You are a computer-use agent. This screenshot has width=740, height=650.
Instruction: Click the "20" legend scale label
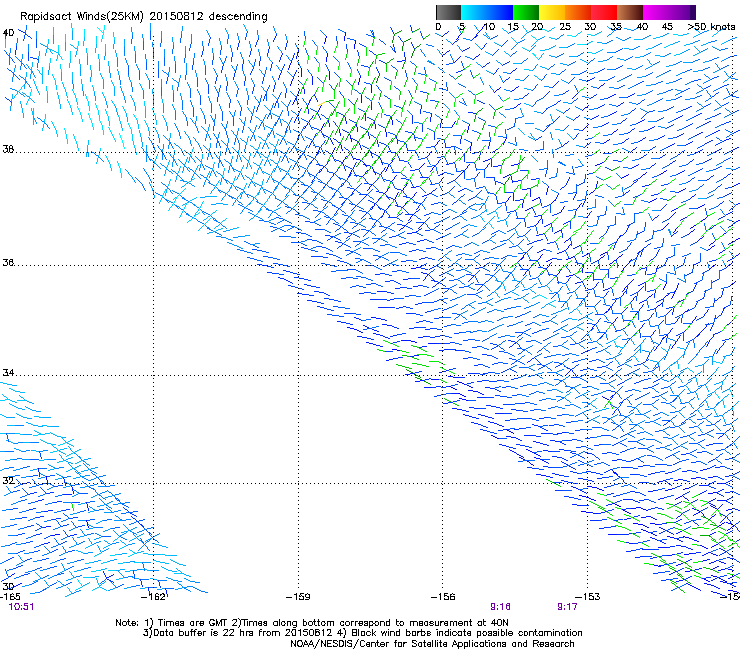pos(537,27)
